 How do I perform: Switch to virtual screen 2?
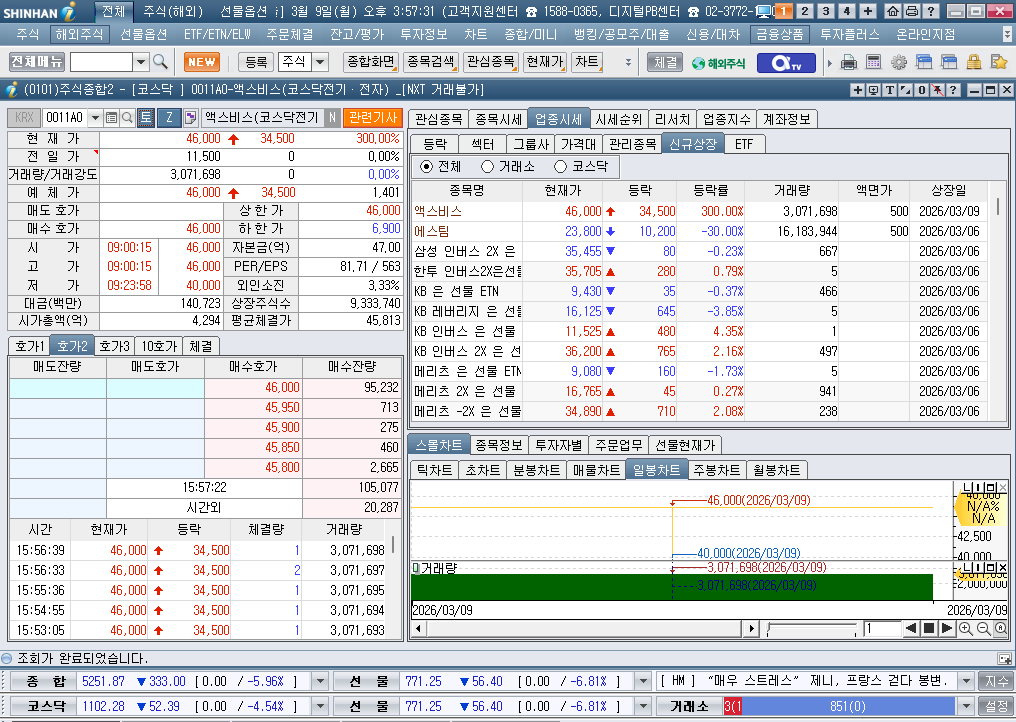click(x=804, y=11)
